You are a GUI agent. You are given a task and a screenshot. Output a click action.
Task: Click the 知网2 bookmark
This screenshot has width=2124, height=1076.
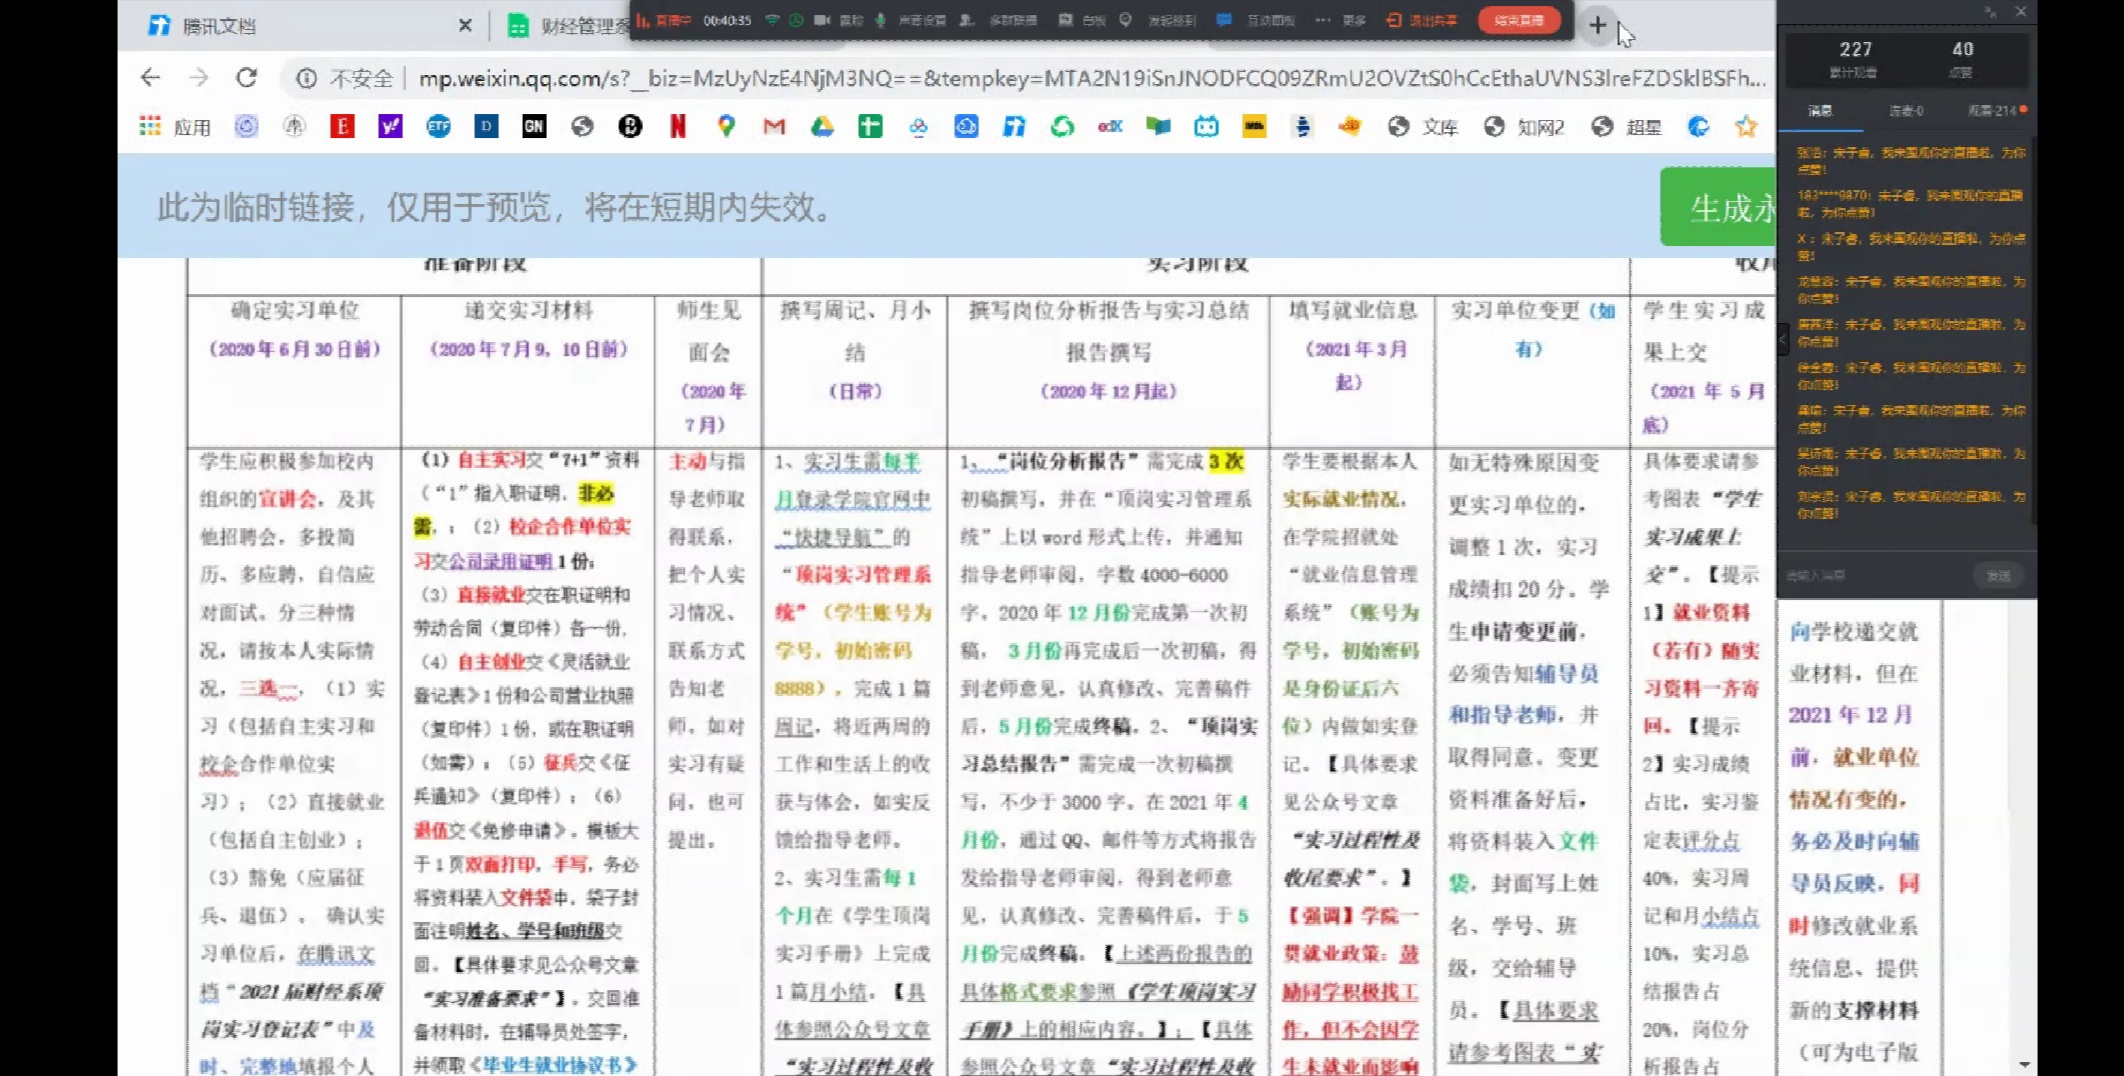coord(1525,126)
